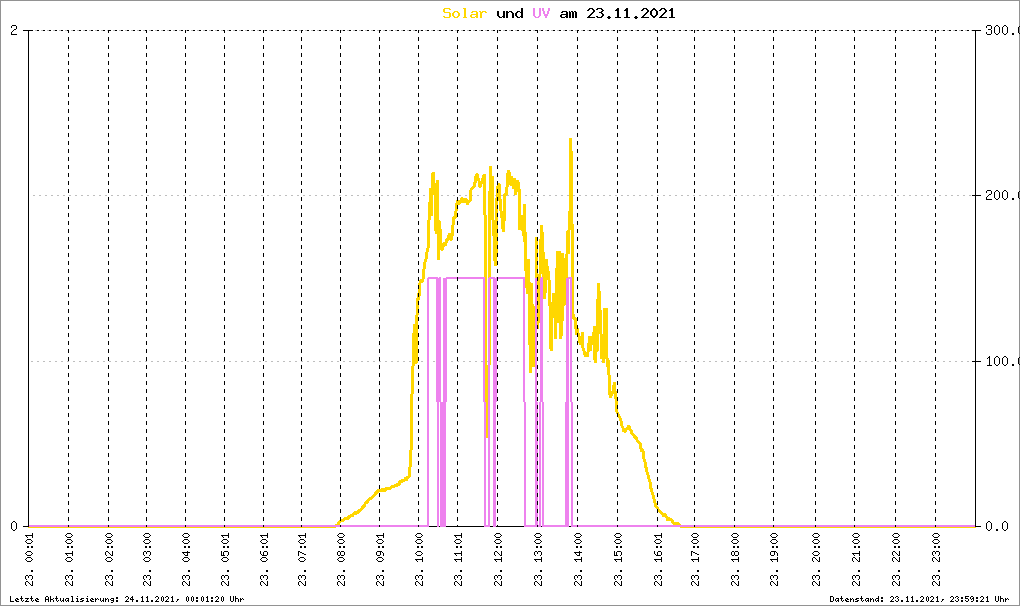Viewport: 1020px width, 606px height.
Task: Click the '23. 23:00' time axis label
Action: pos(936,560)
